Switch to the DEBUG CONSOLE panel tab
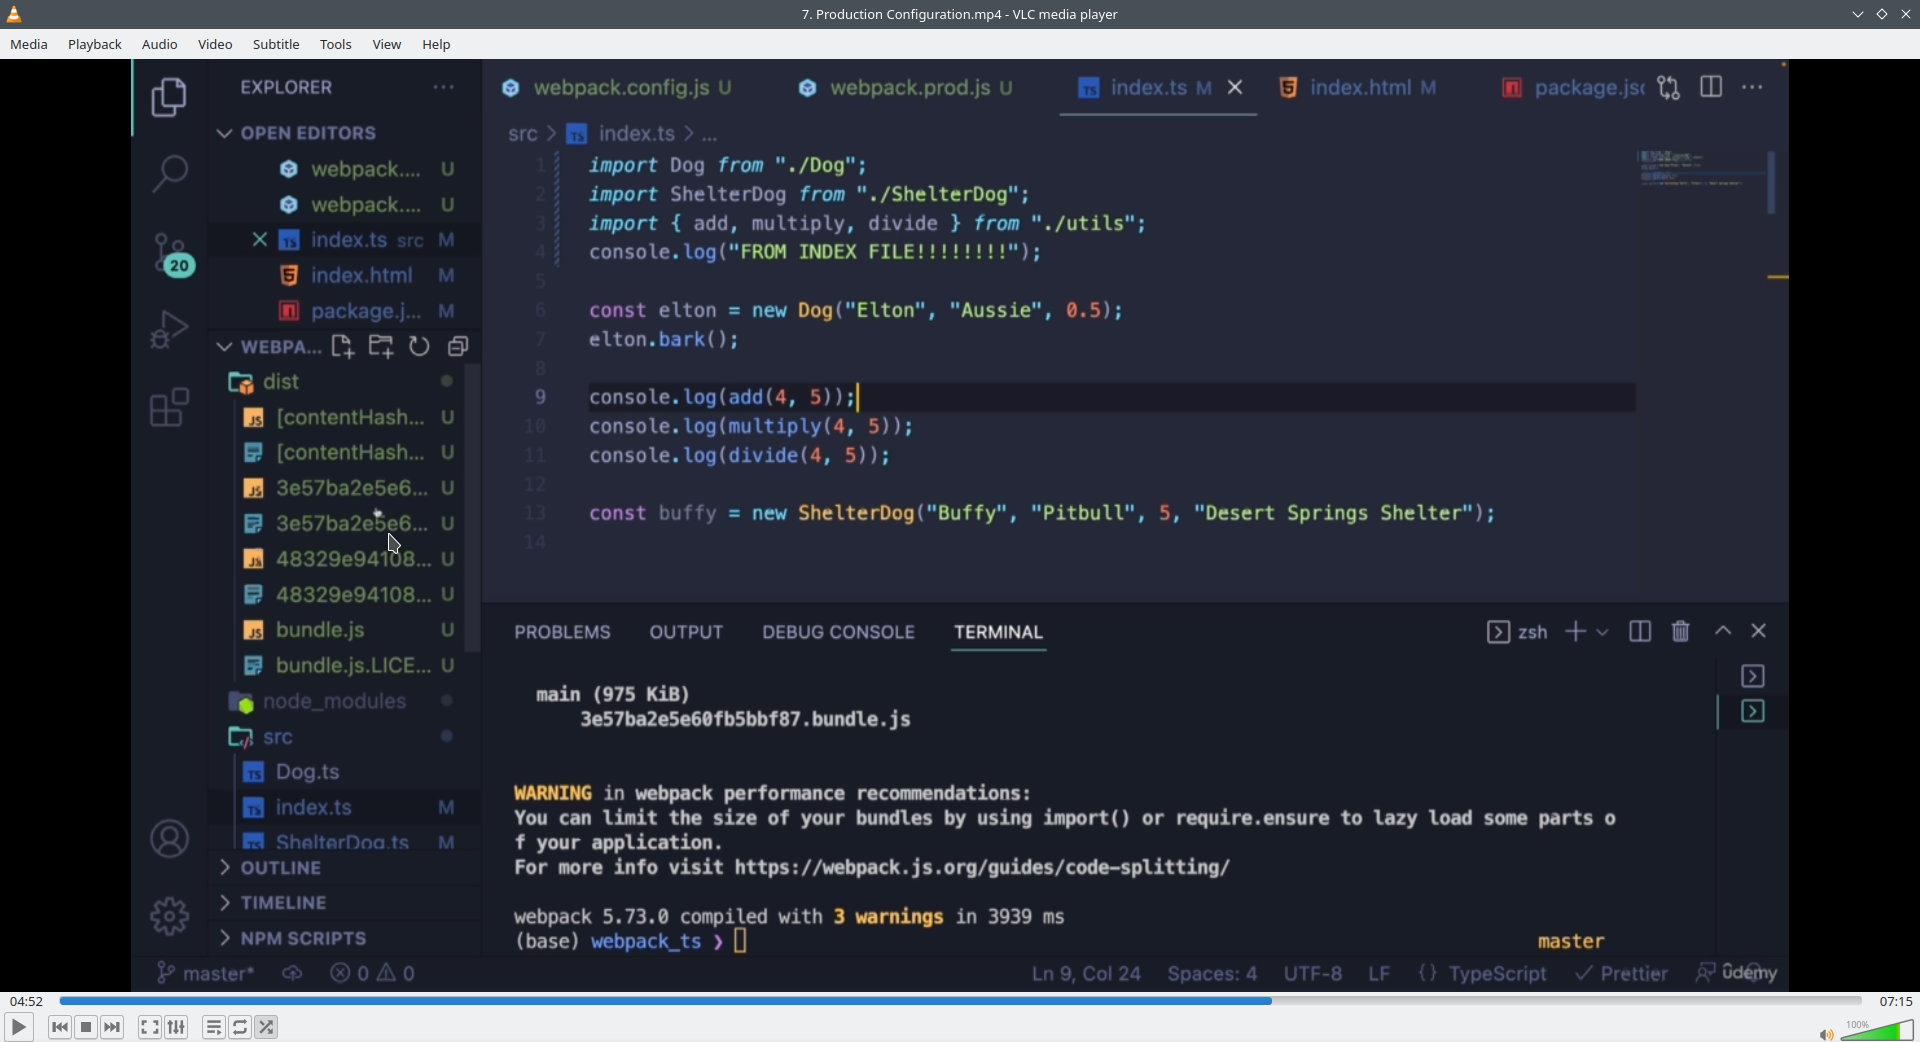 click(838, 632)
